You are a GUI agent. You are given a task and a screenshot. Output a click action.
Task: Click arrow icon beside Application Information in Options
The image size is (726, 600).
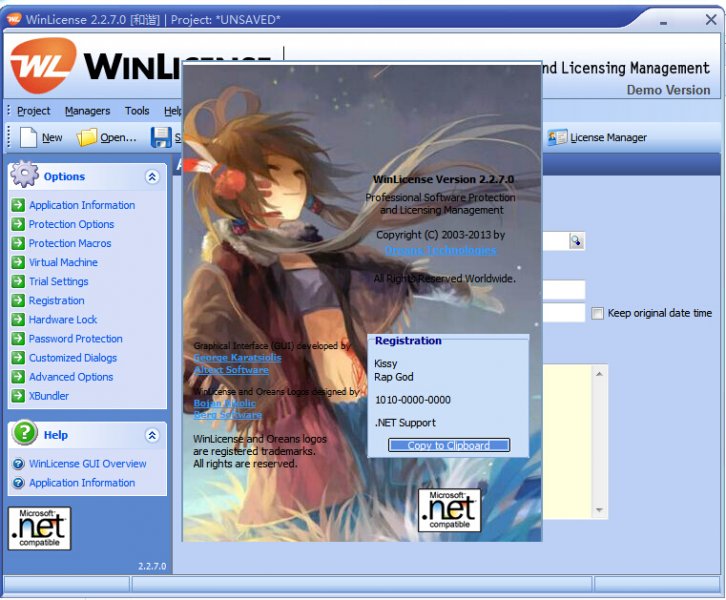tap(18, 205)
